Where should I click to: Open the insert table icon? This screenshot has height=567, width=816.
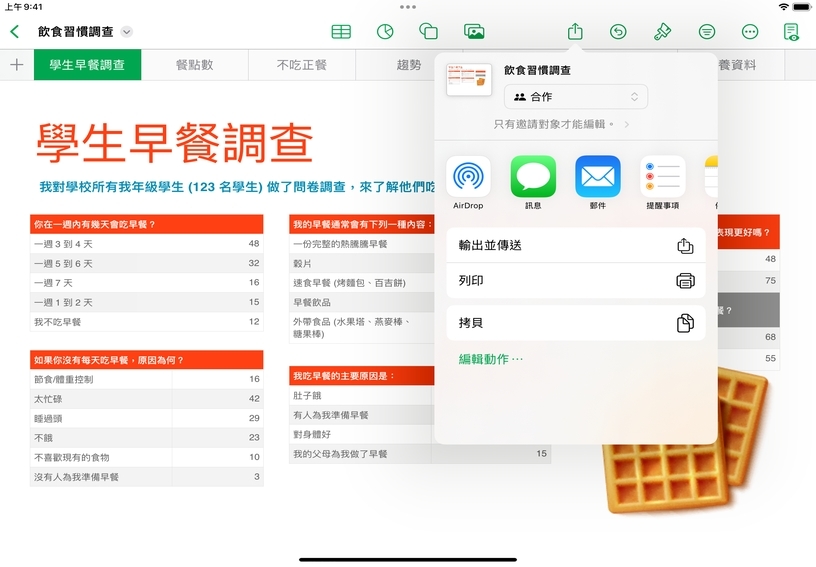click(341, 32)
